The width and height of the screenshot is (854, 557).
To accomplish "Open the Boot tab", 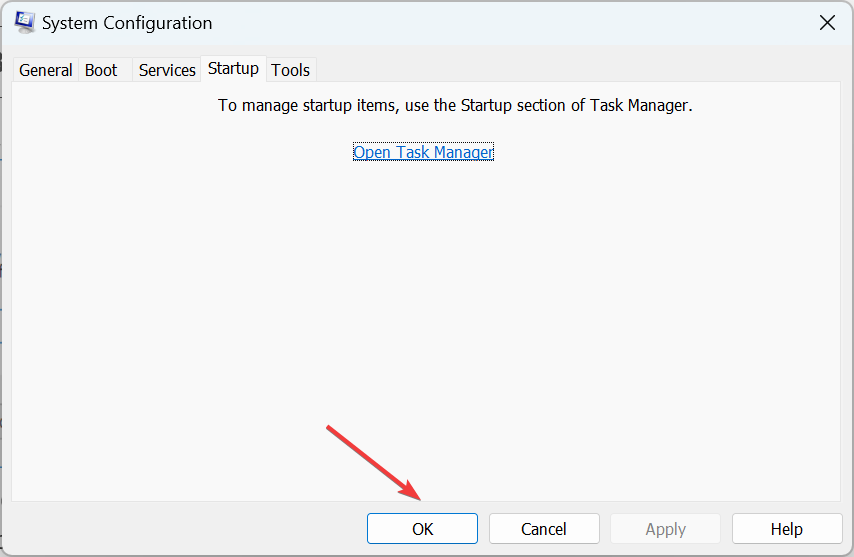I will [x=101, y=70].
